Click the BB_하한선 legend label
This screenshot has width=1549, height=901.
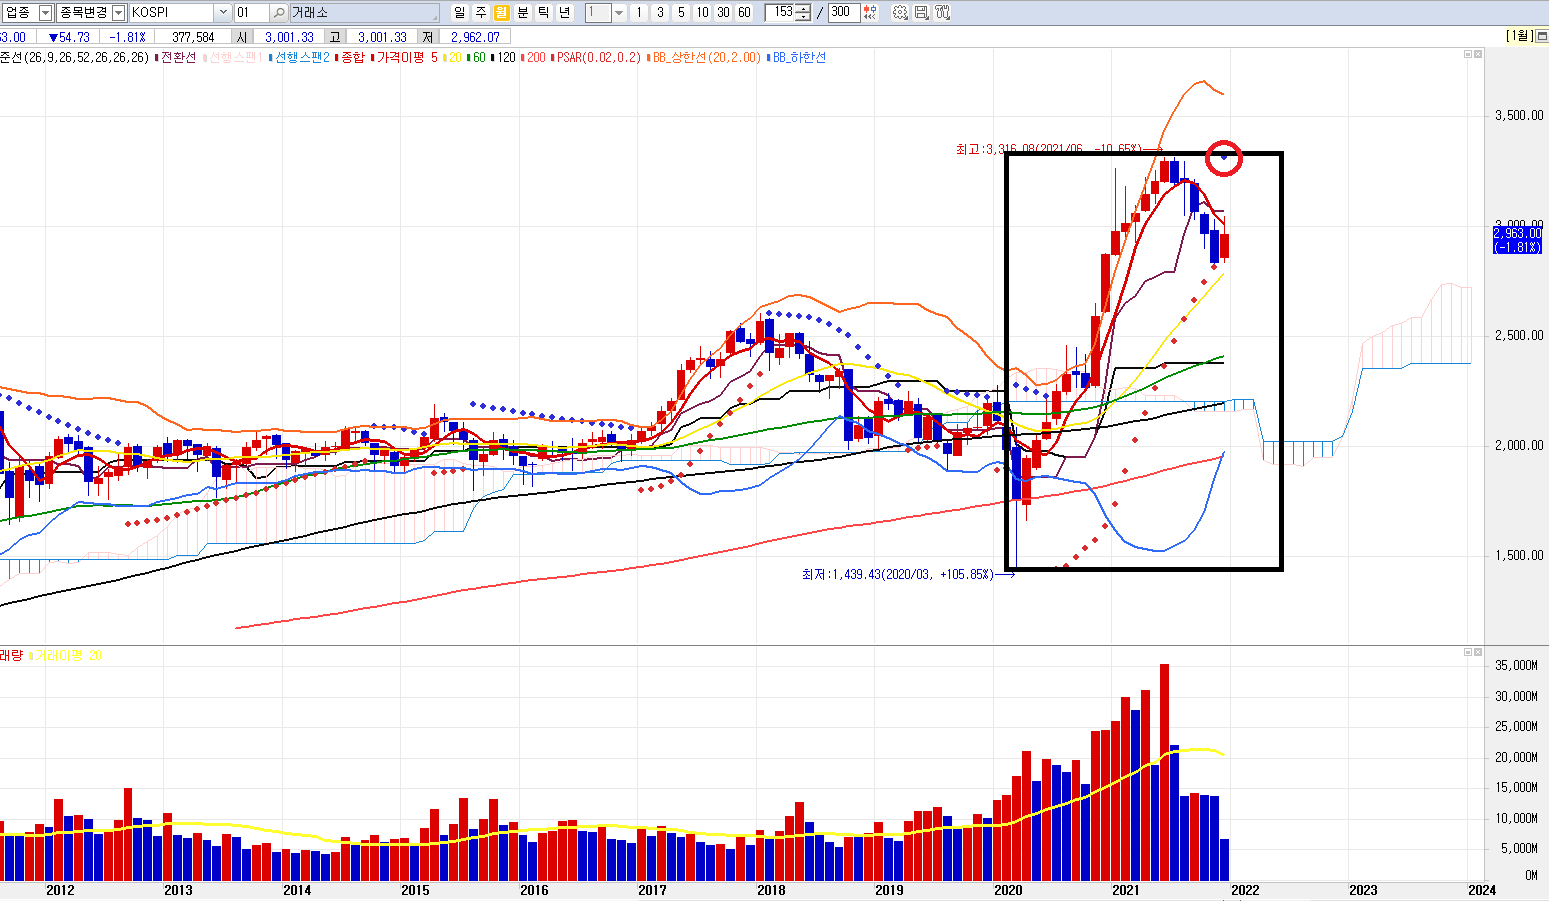pos(797,58)
